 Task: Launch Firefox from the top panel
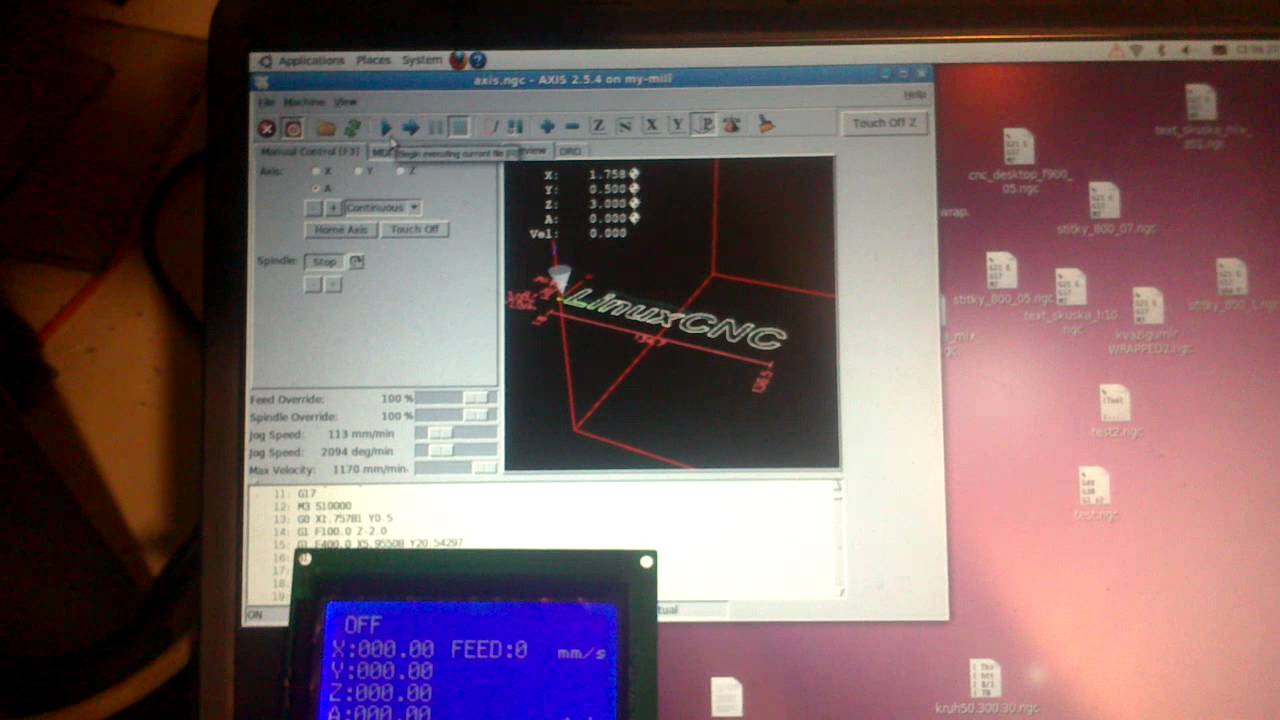[x=458, y=60]
